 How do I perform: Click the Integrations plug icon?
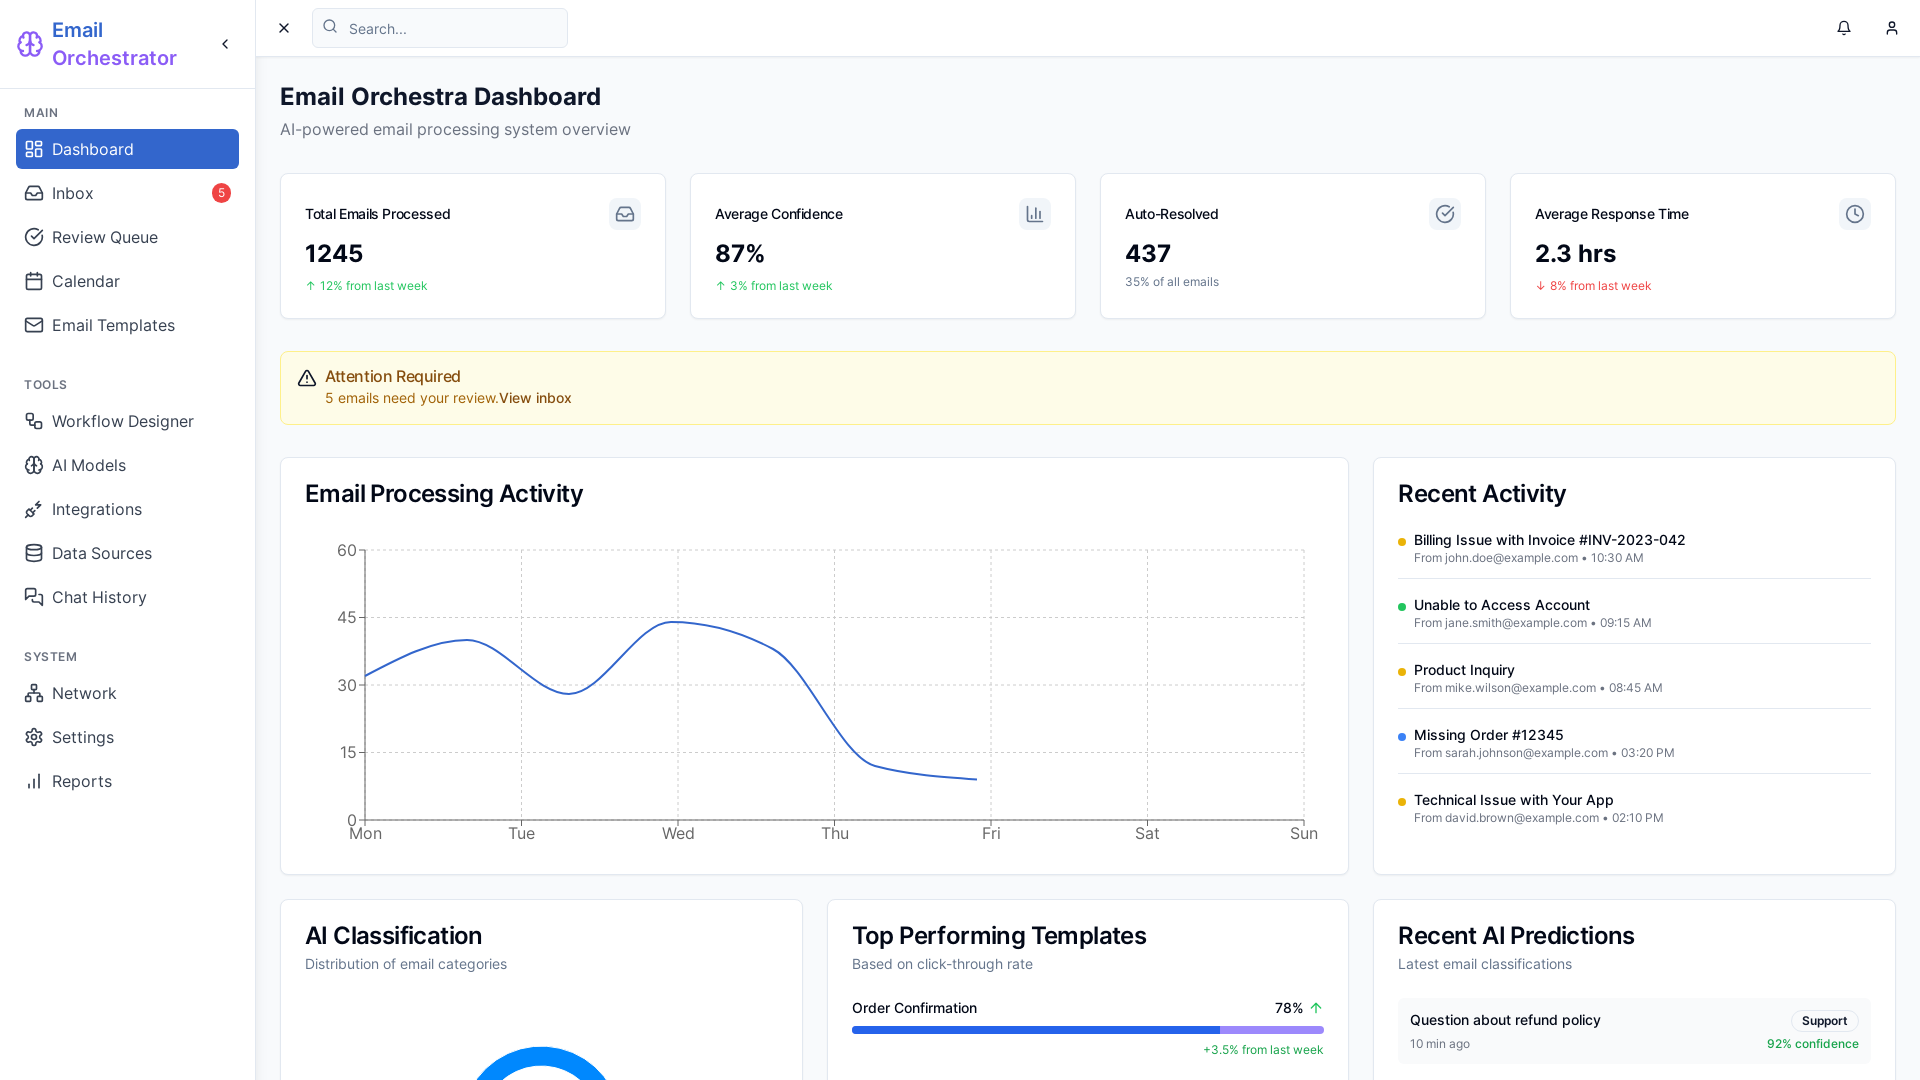(34, 509)
